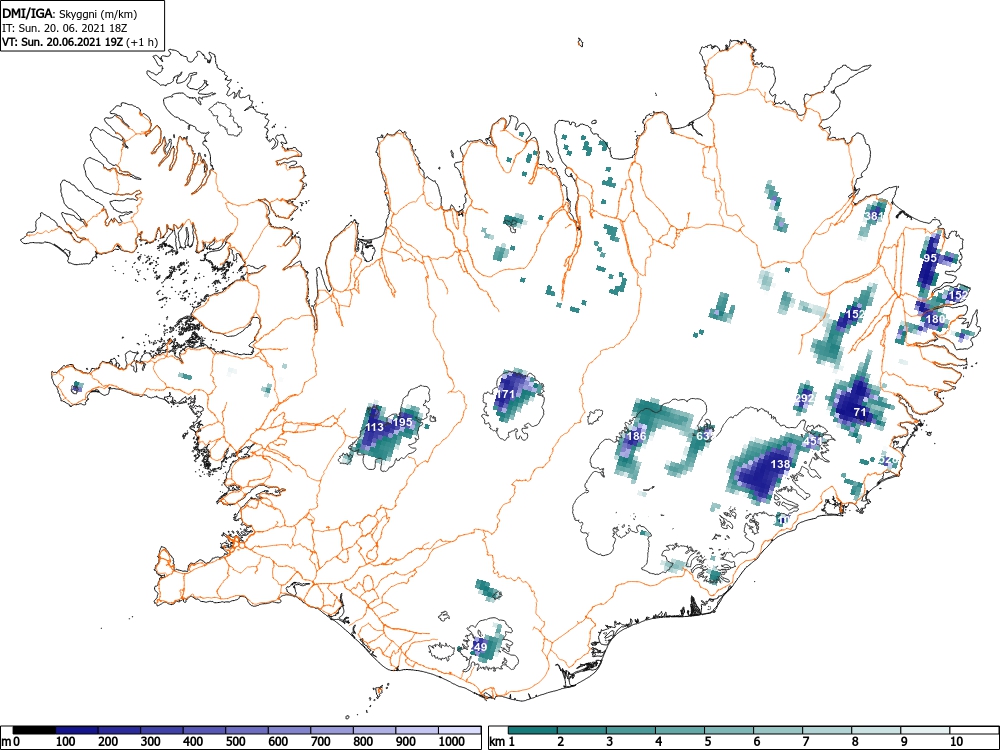
Task: Click the '10' tick label on the km legend
Action: coord(955,742)
